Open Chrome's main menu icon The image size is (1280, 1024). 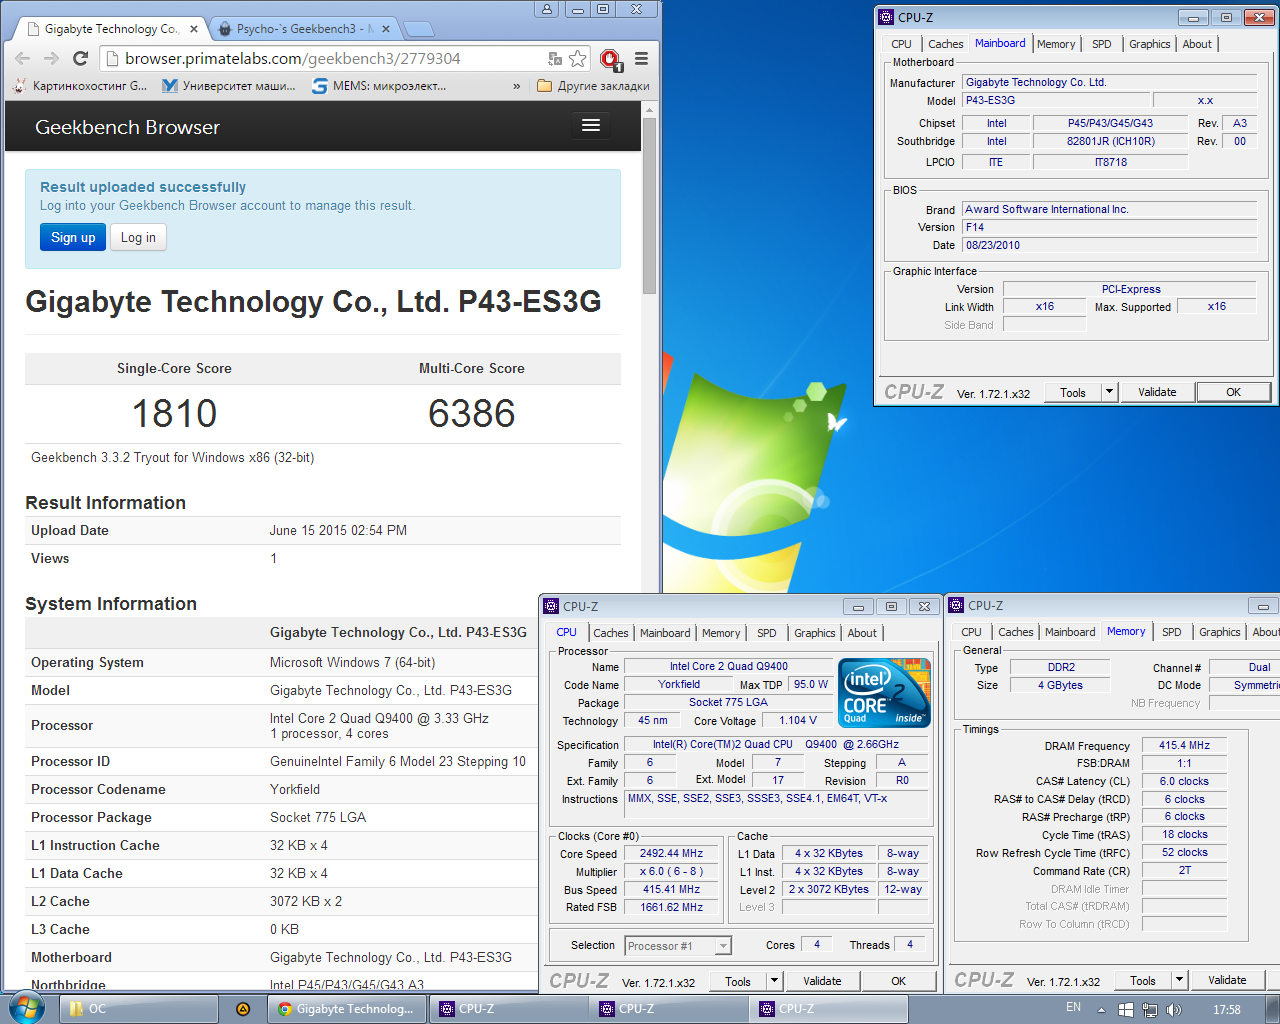click(x=642, y=59)
